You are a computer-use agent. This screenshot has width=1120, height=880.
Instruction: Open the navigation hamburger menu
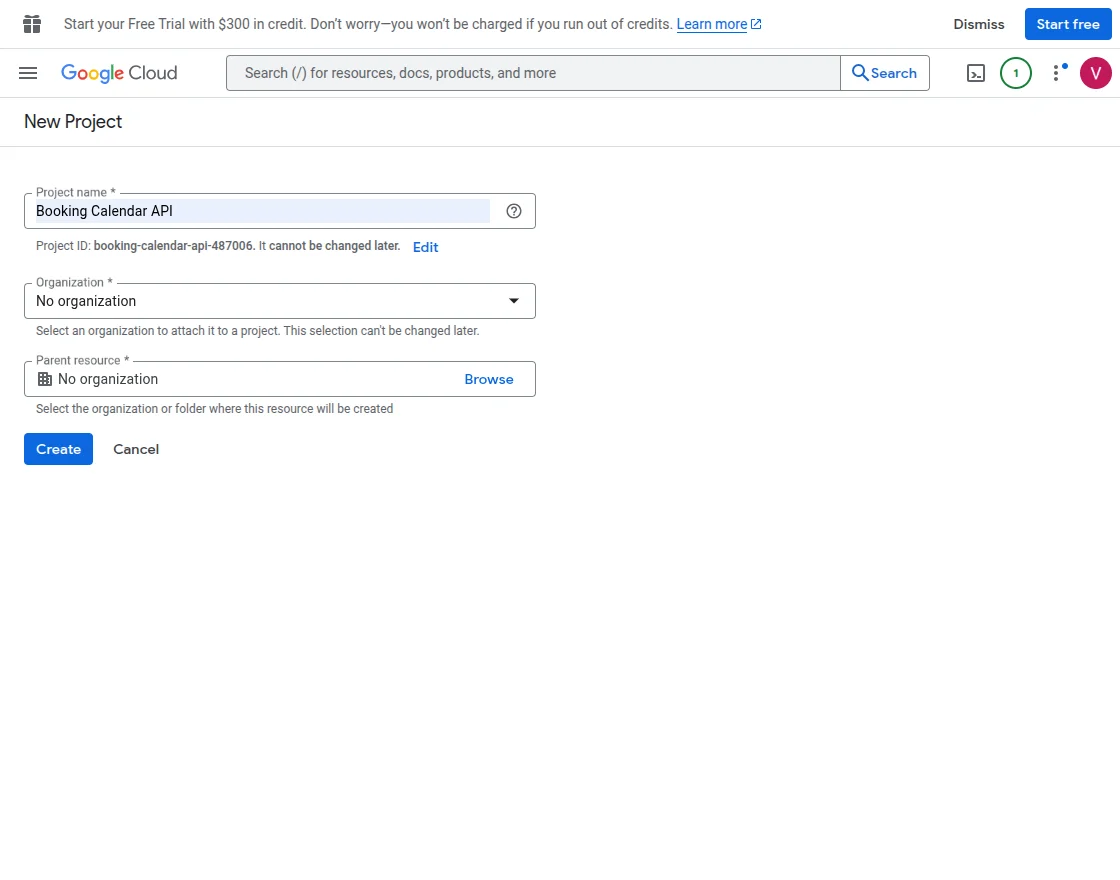(27, 72)
